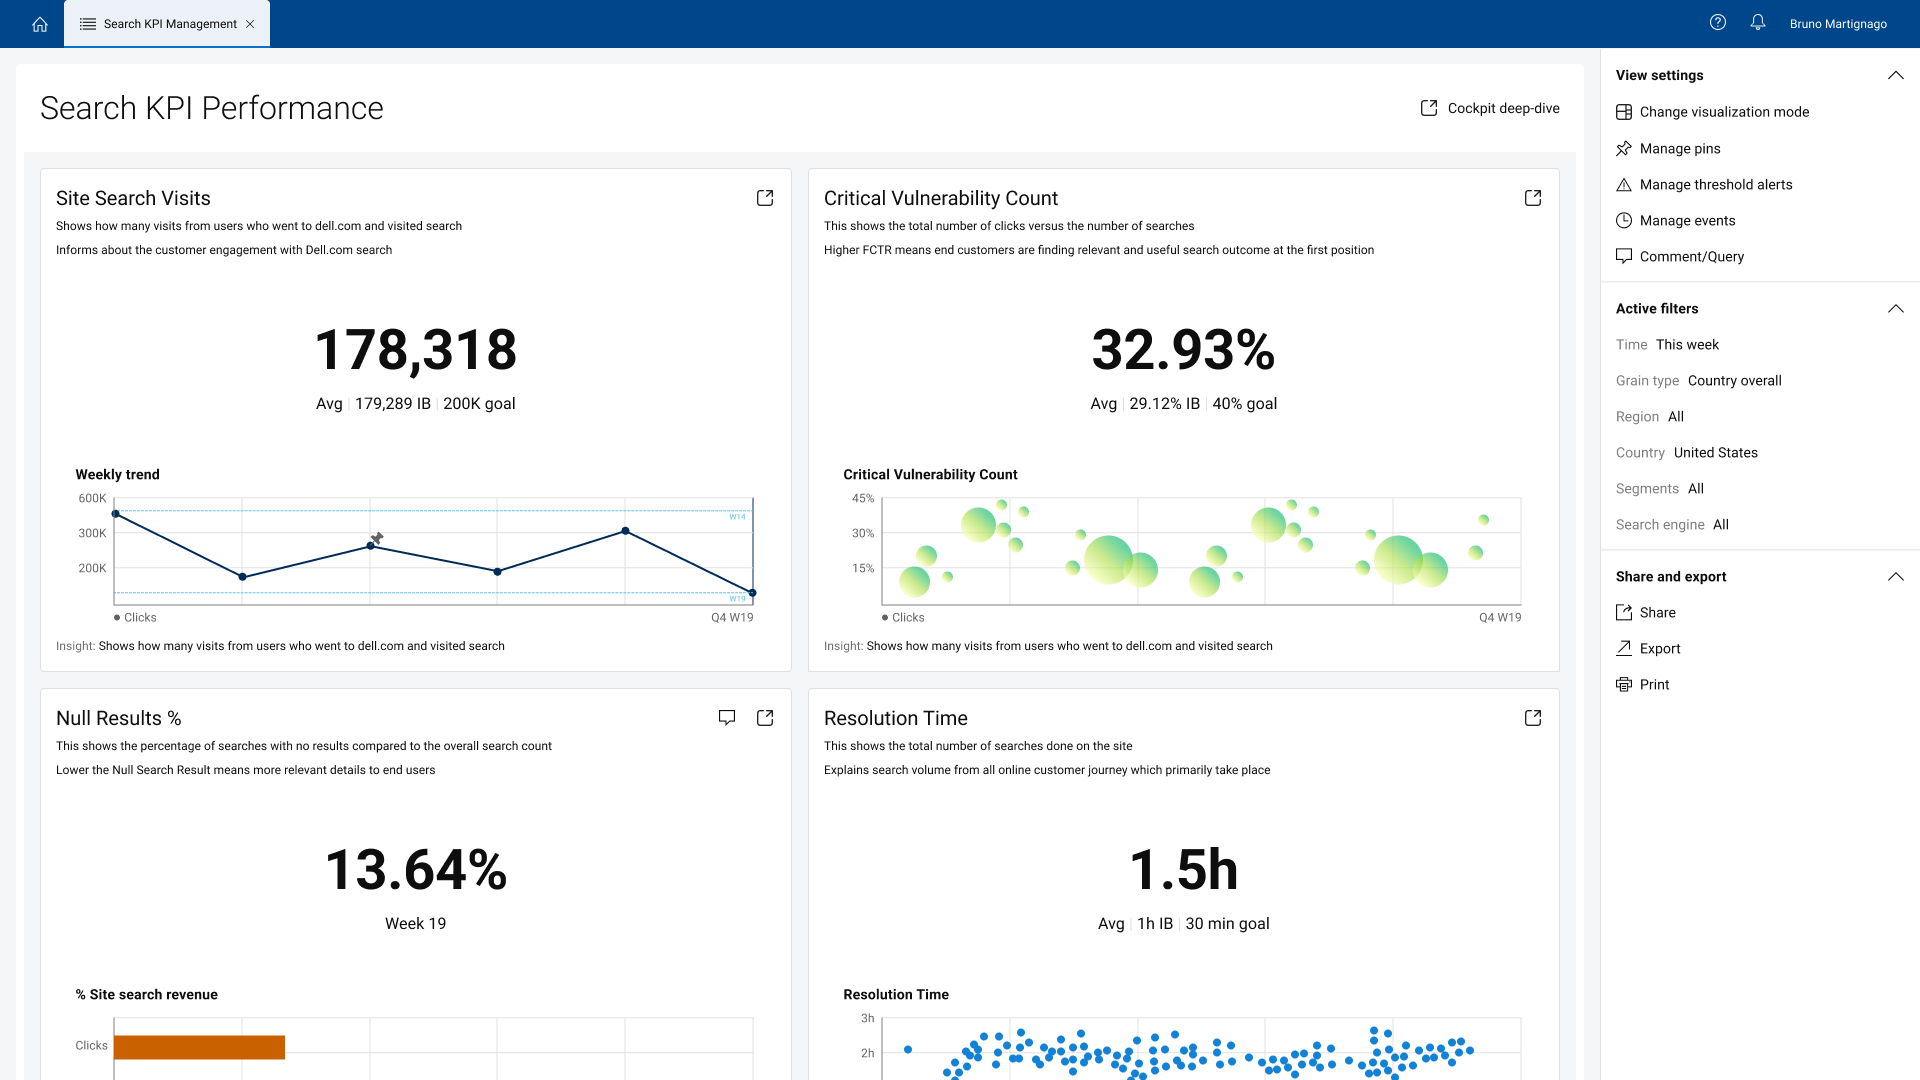Click the '30 min goal' text
1920x1080 pixels.
click(1227, 924)
